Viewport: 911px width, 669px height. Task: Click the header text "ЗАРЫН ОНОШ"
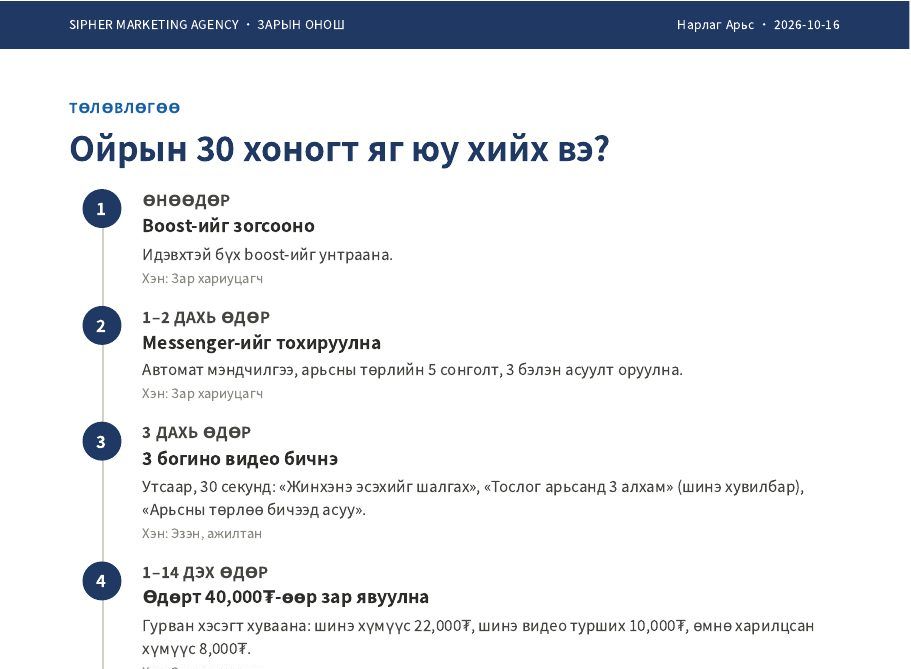point(301,24)
